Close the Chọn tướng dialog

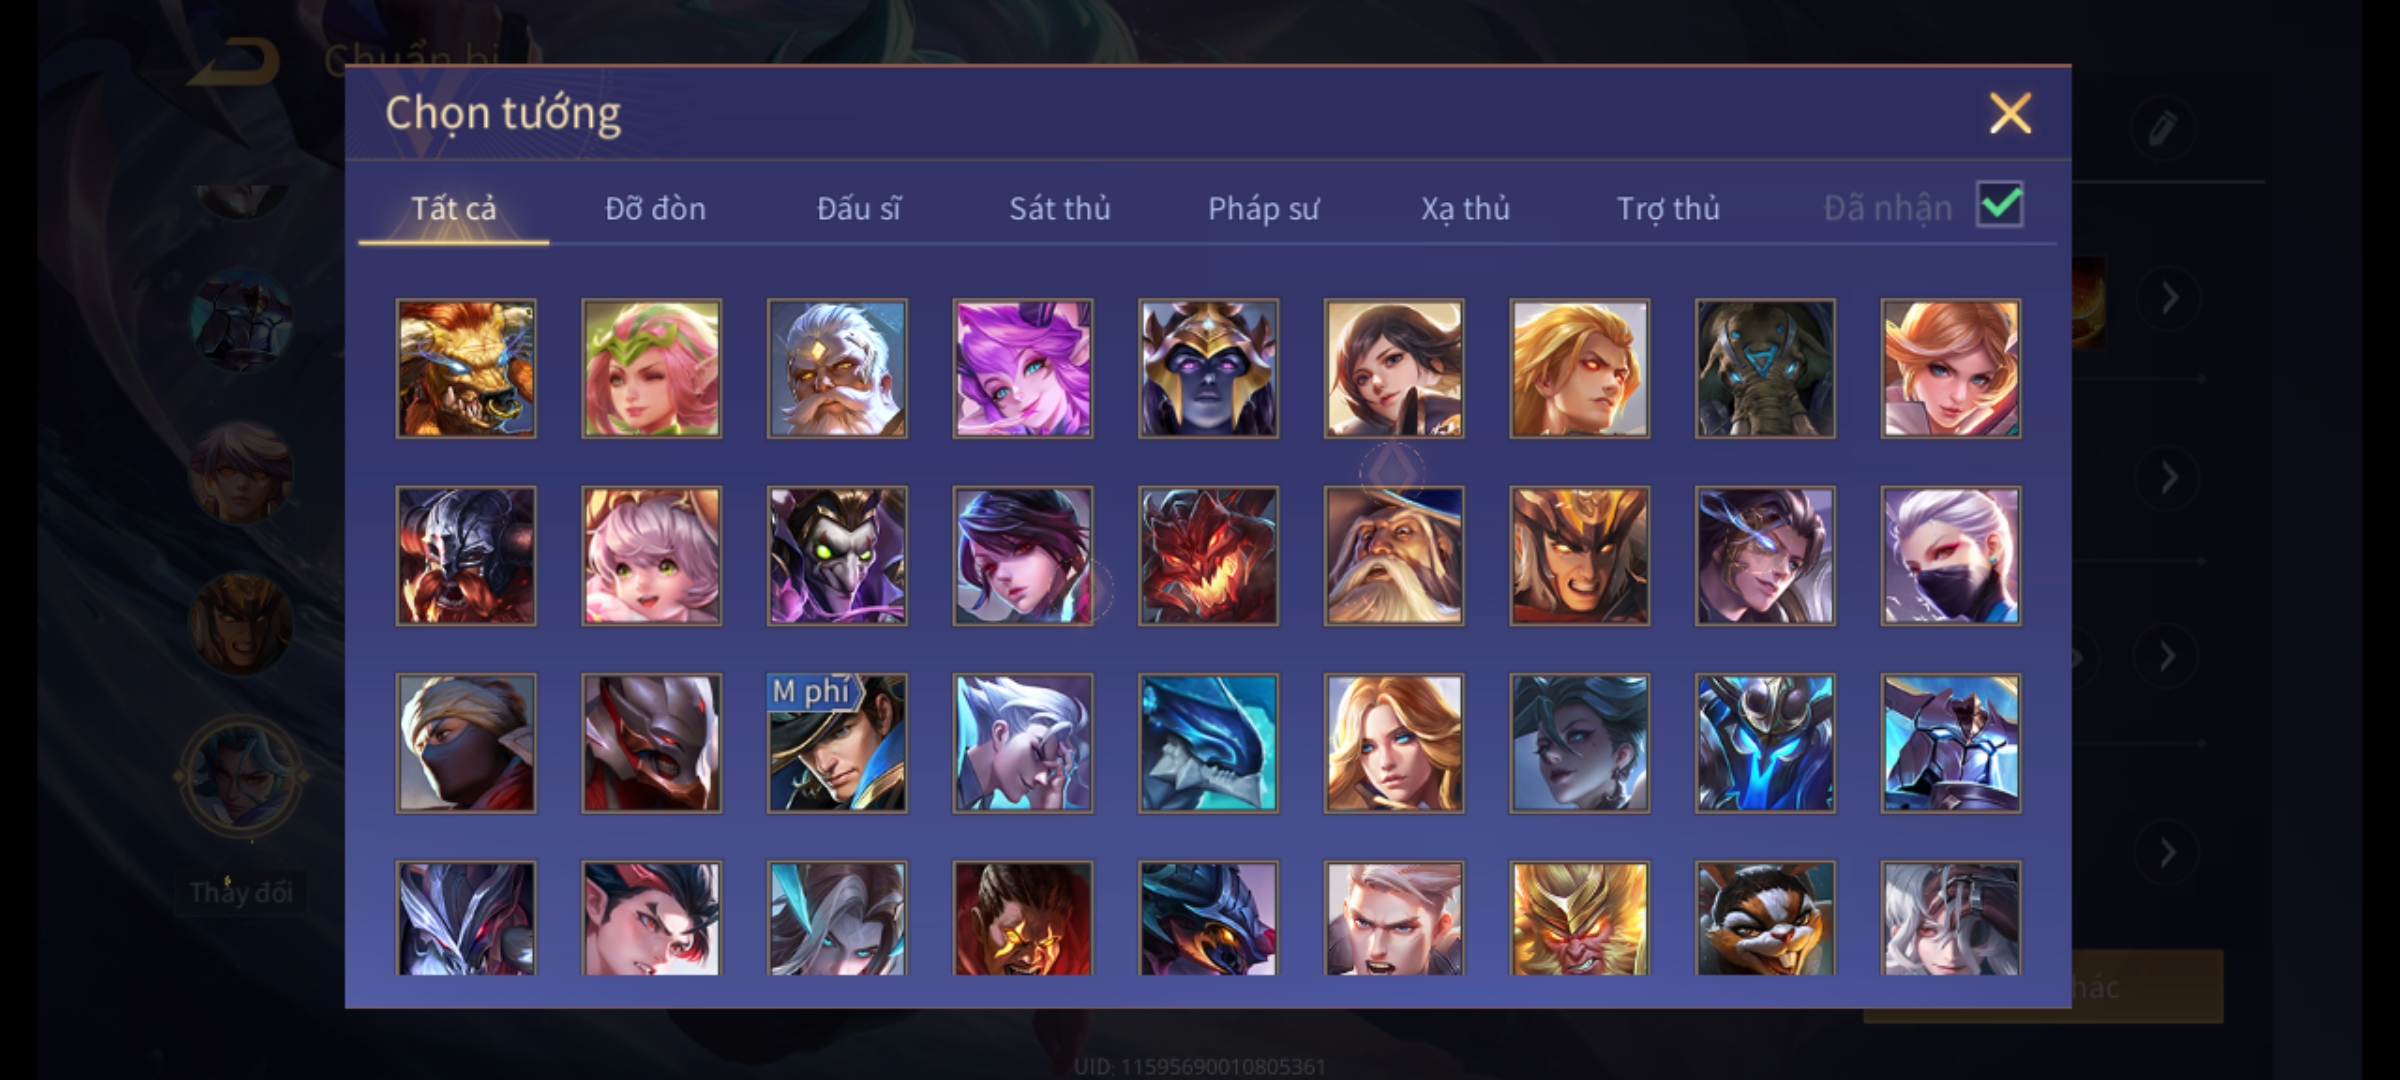[2010, 113]
